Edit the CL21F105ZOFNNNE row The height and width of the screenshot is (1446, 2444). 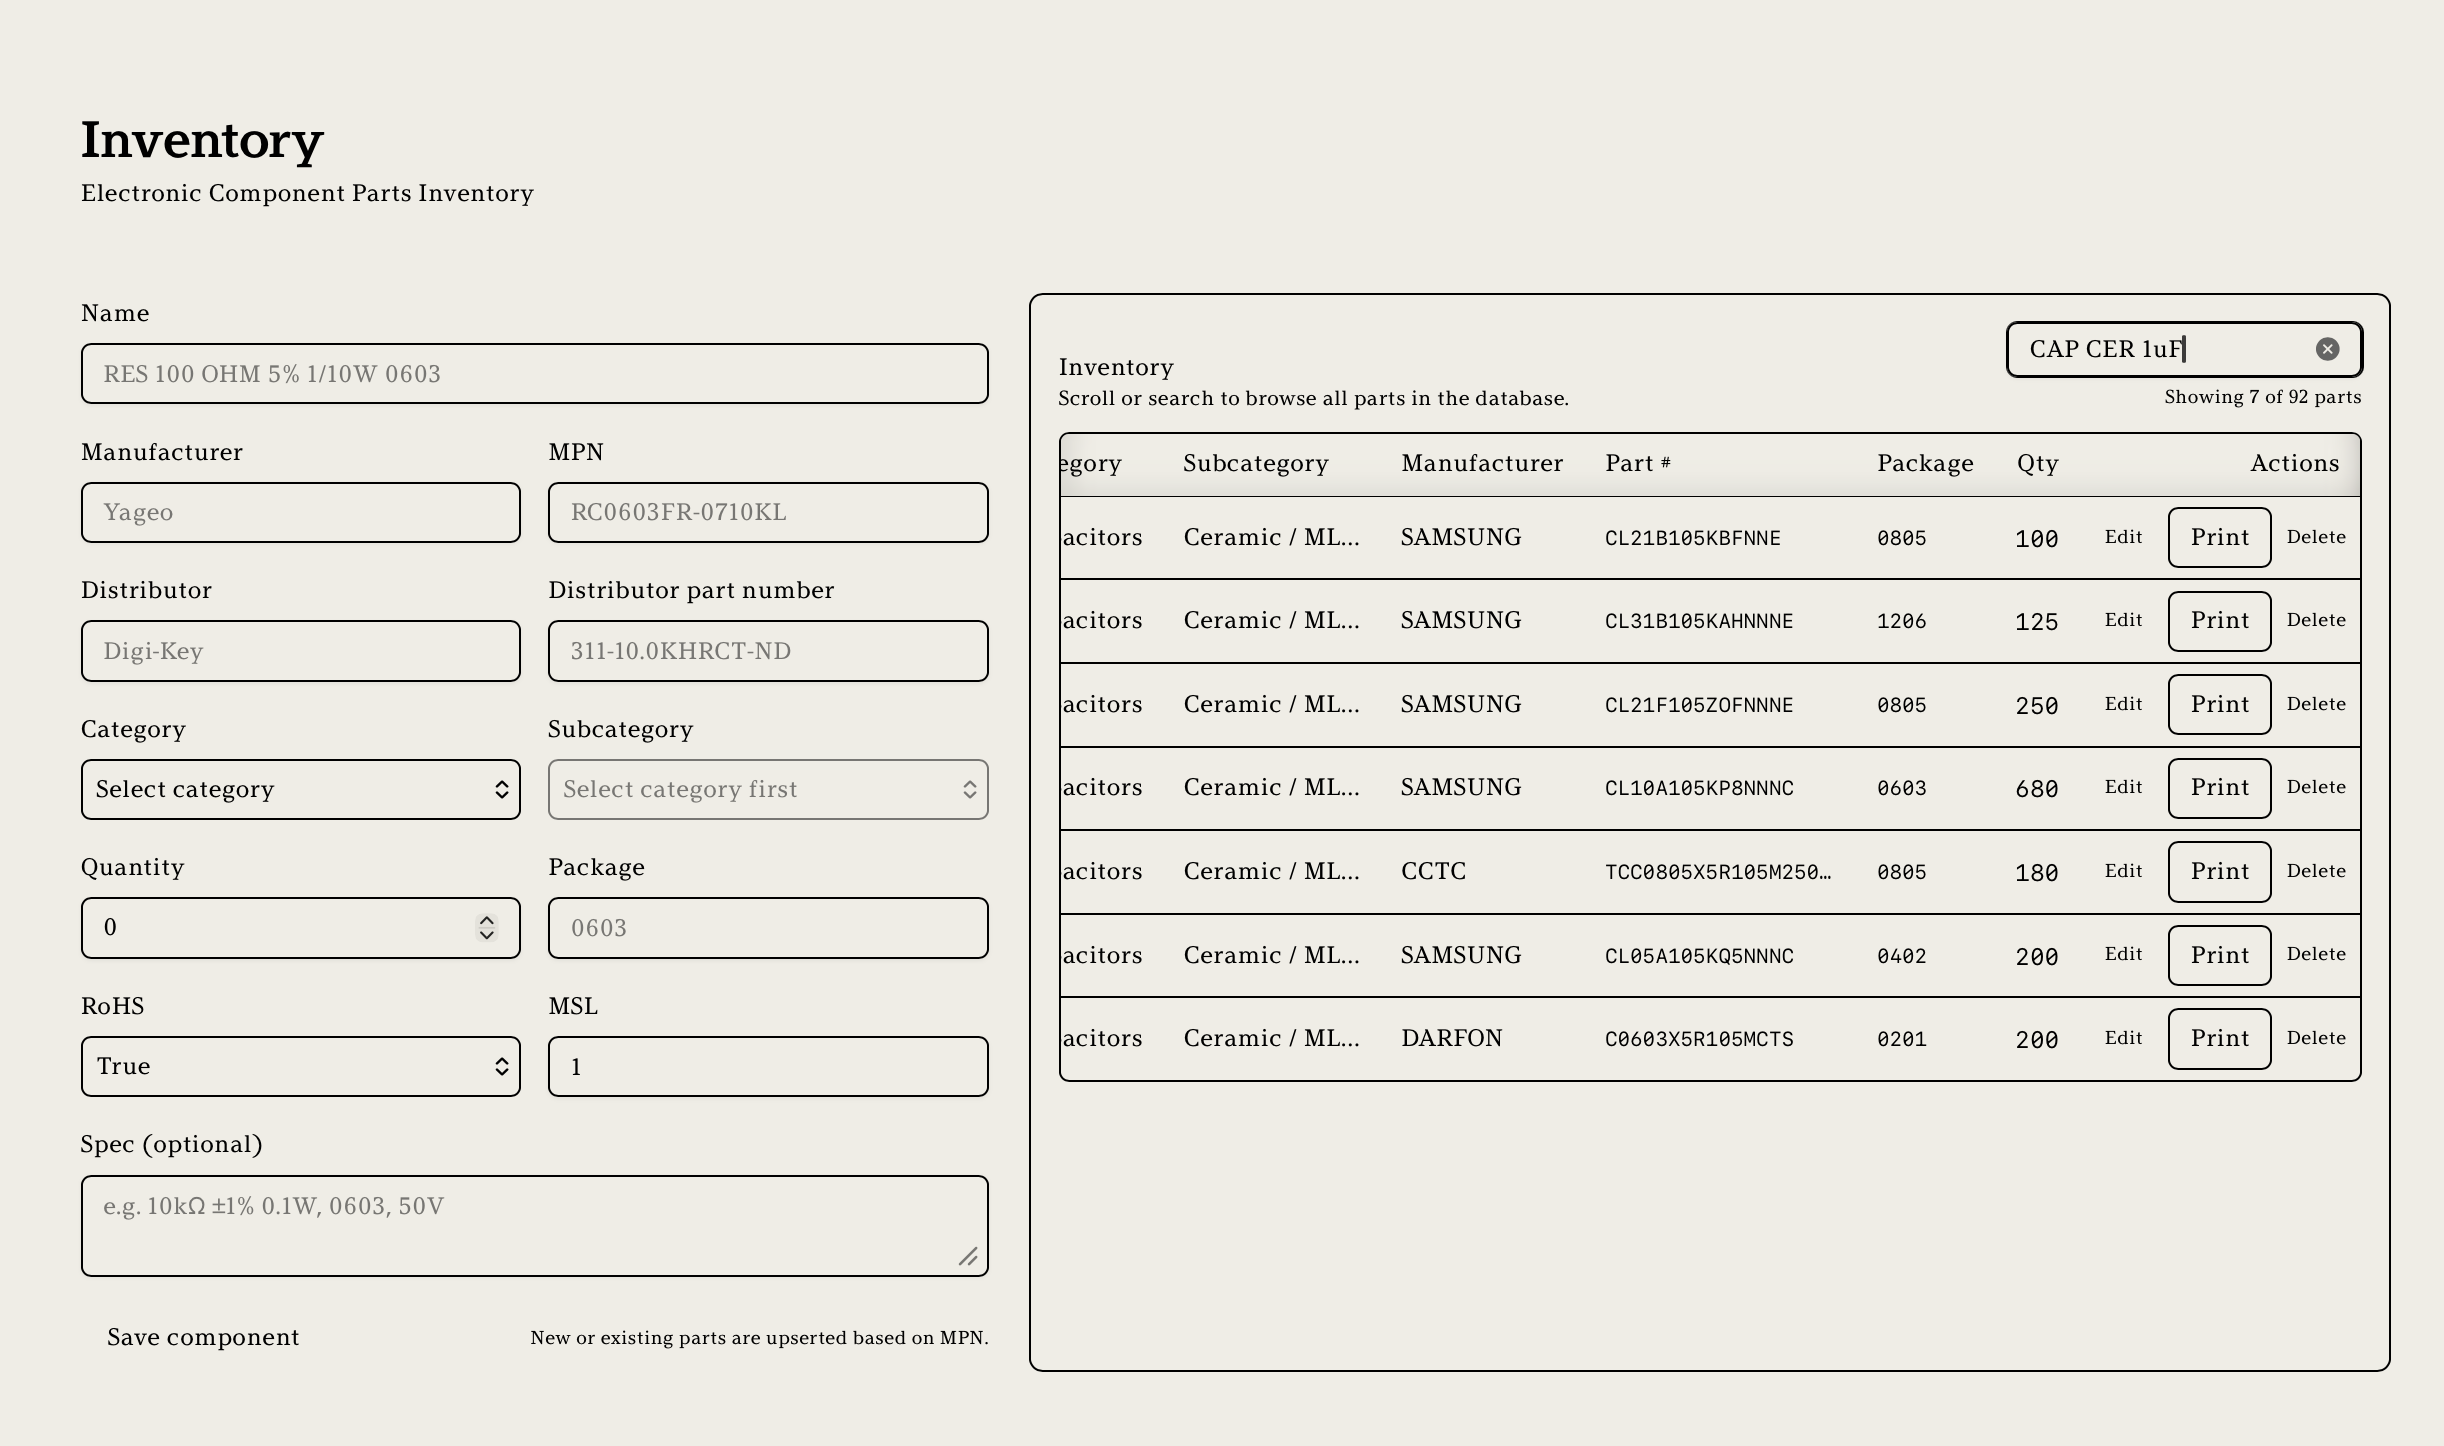[2123, 704]
